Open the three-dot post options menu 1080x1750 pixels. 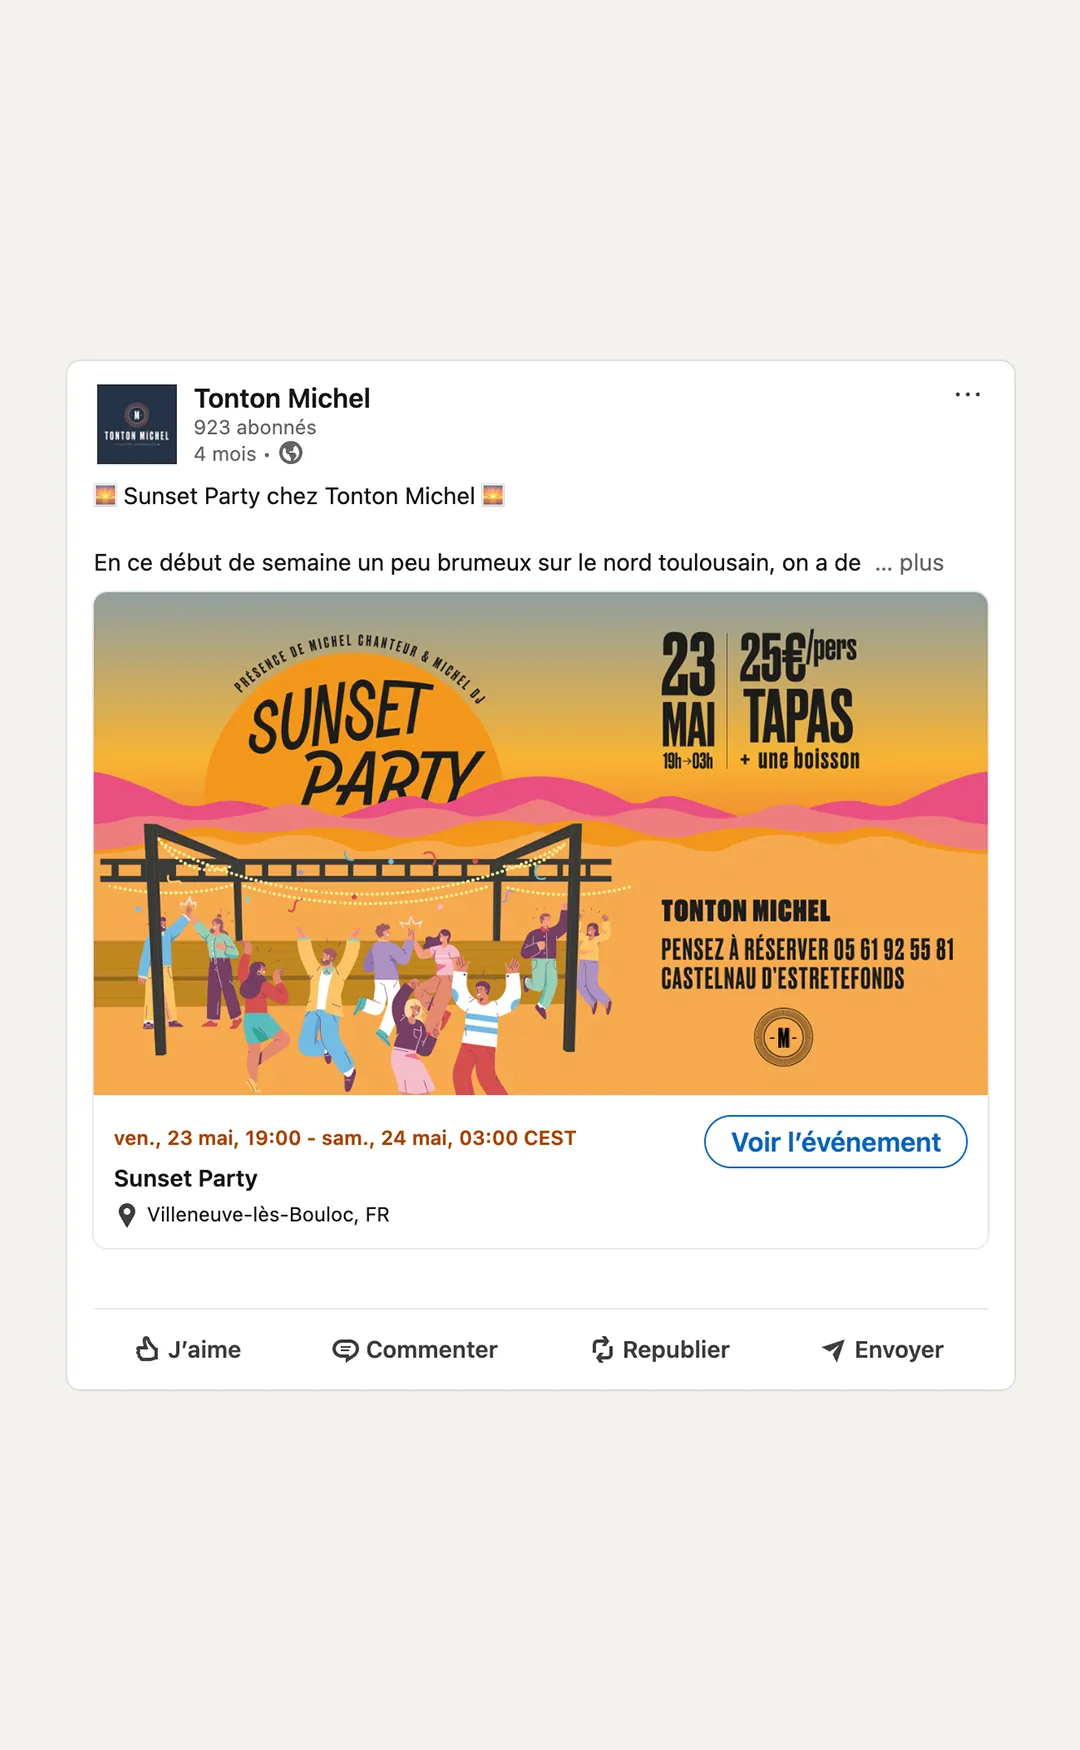click(x=967, y=395)
